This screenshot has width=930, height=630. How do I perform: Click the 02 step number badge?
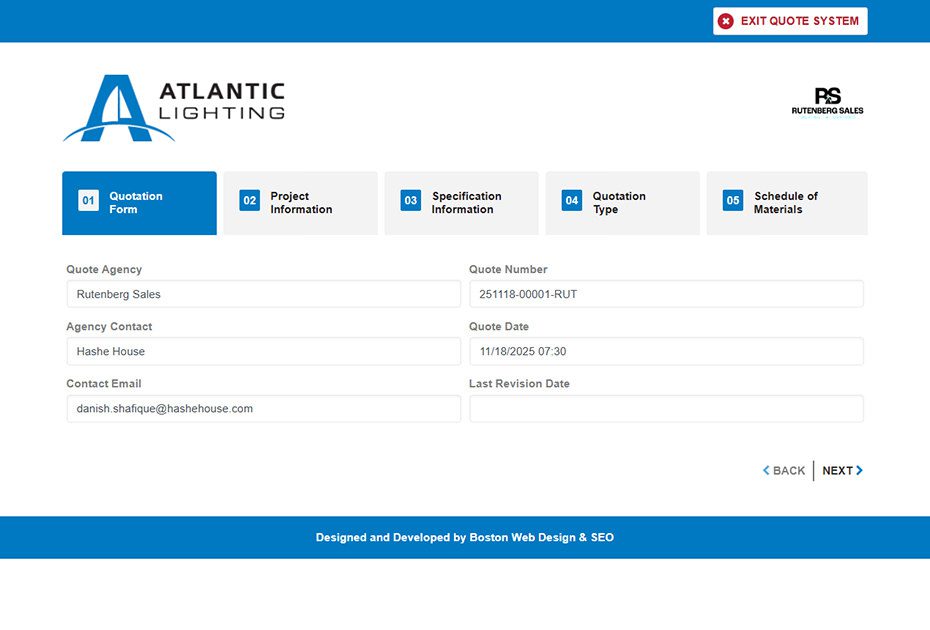coord(249,201)
